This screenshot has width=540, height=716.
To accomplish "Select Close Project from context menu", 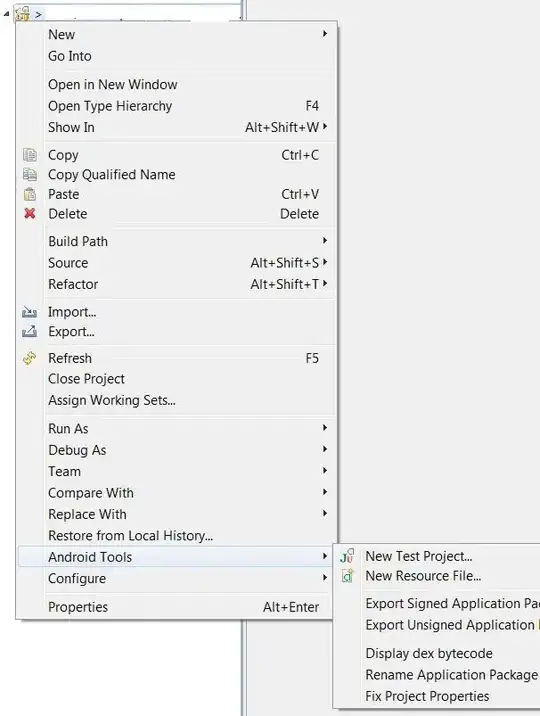I will [86, 379].
